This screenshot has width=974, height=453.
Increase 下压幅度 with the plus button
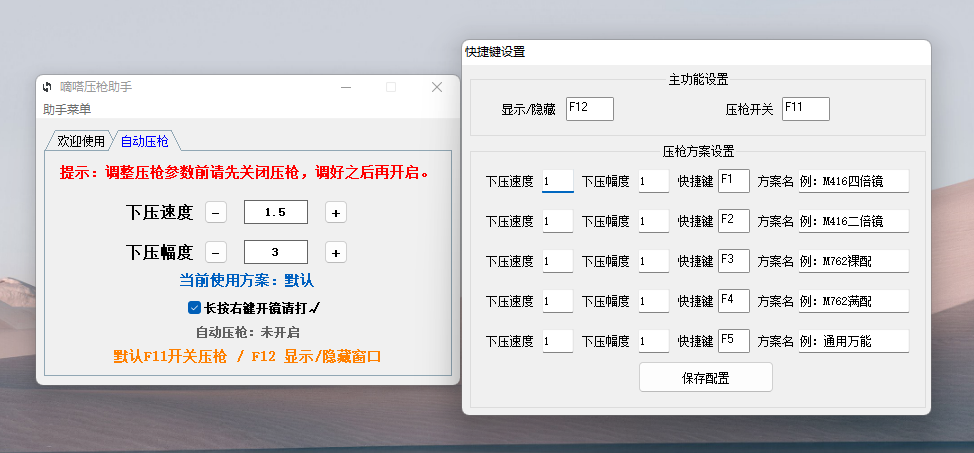pyautogui.click(x=336, y=252)
